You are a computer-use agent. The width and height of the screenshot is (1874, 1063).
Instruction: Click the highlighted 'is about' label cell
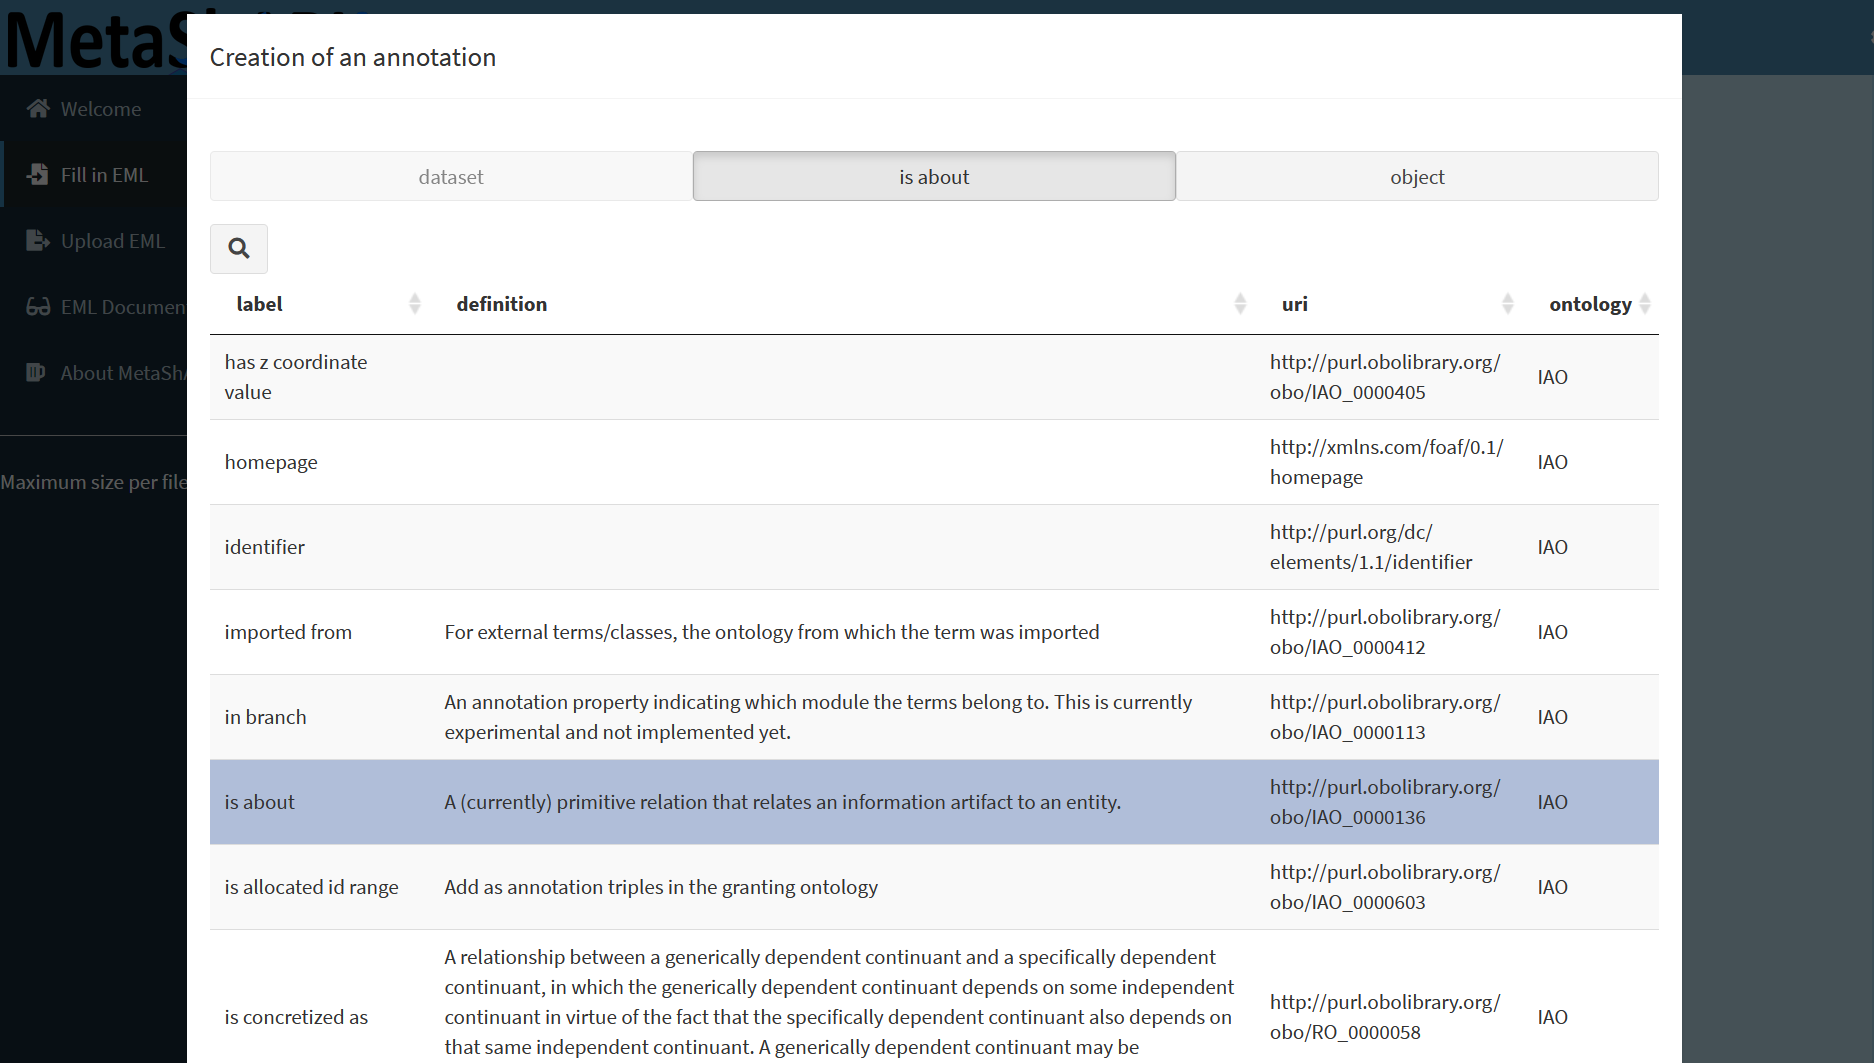click(320, 802)
